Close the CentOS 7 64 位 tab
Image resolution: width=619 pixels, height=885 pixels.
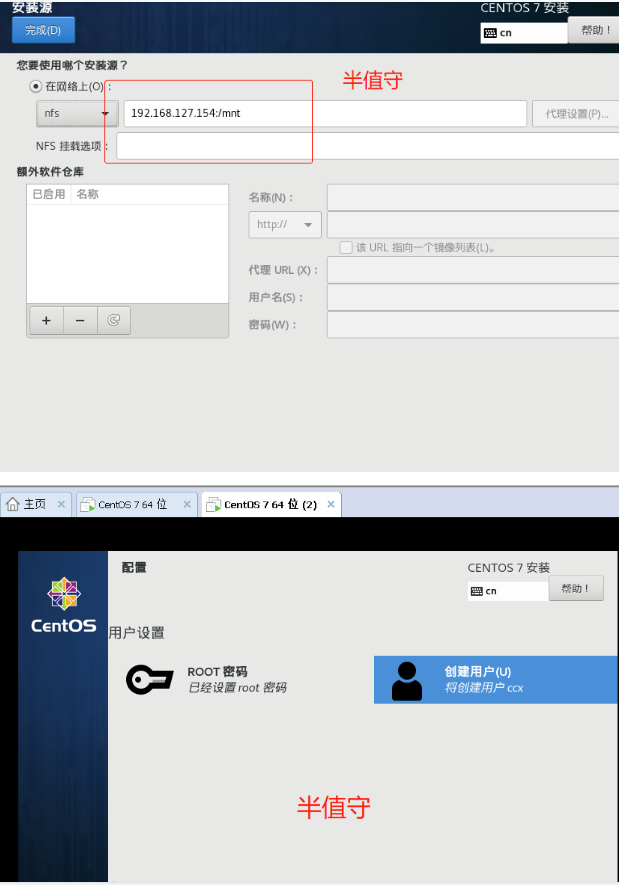187,504
